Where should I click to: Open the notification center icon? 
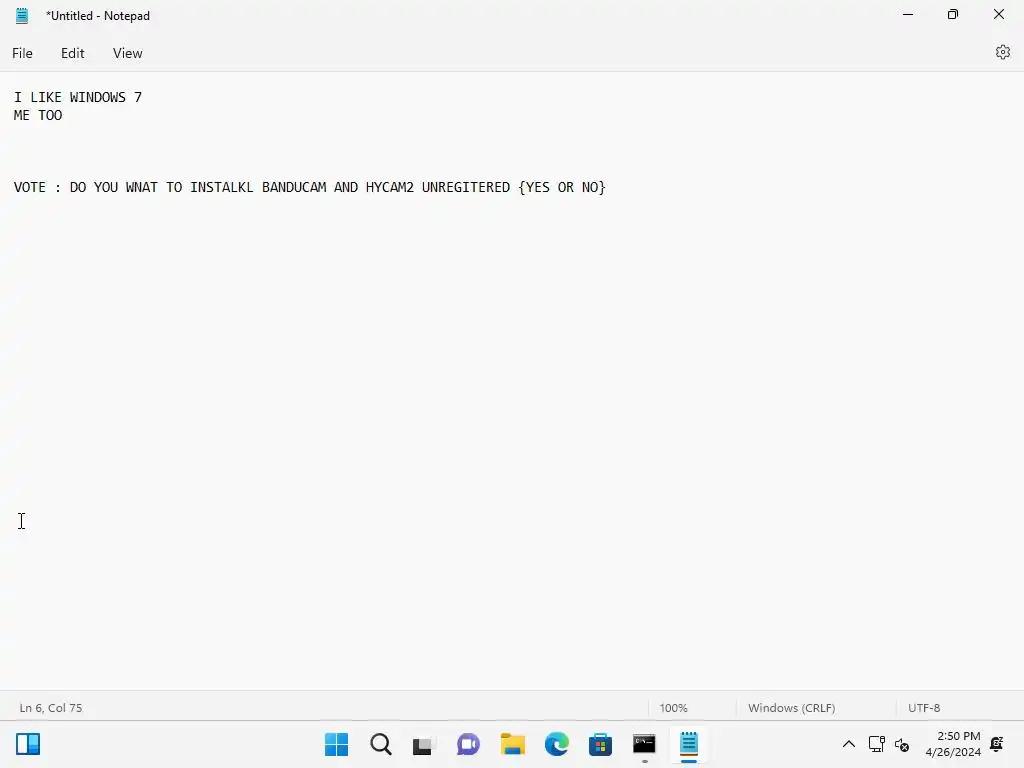tap(997, 744)
